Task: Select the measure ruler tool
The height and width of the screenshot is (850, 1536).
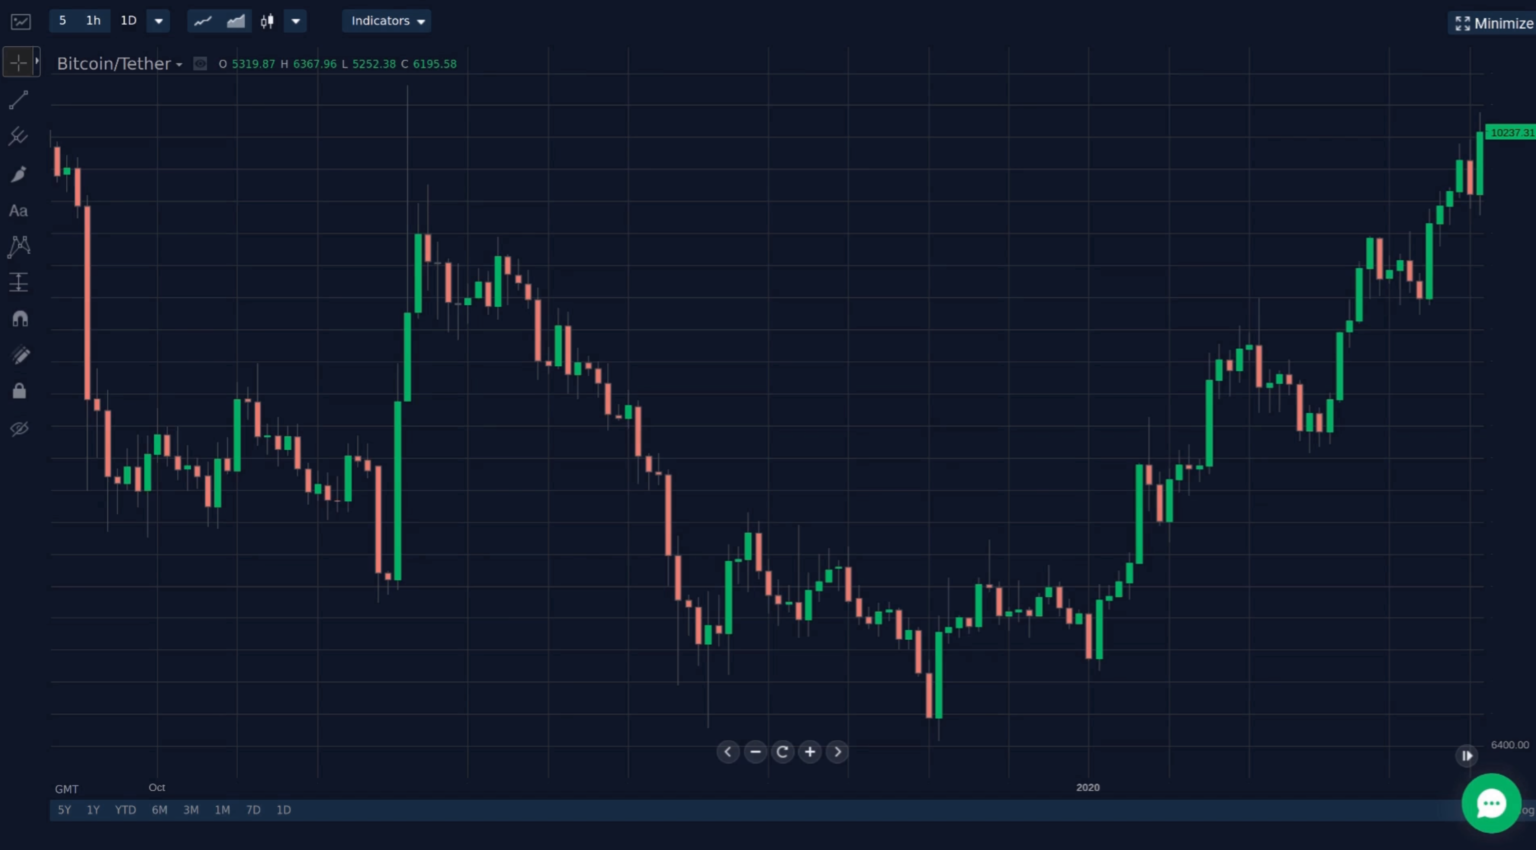Action: [x=18, y=282]
